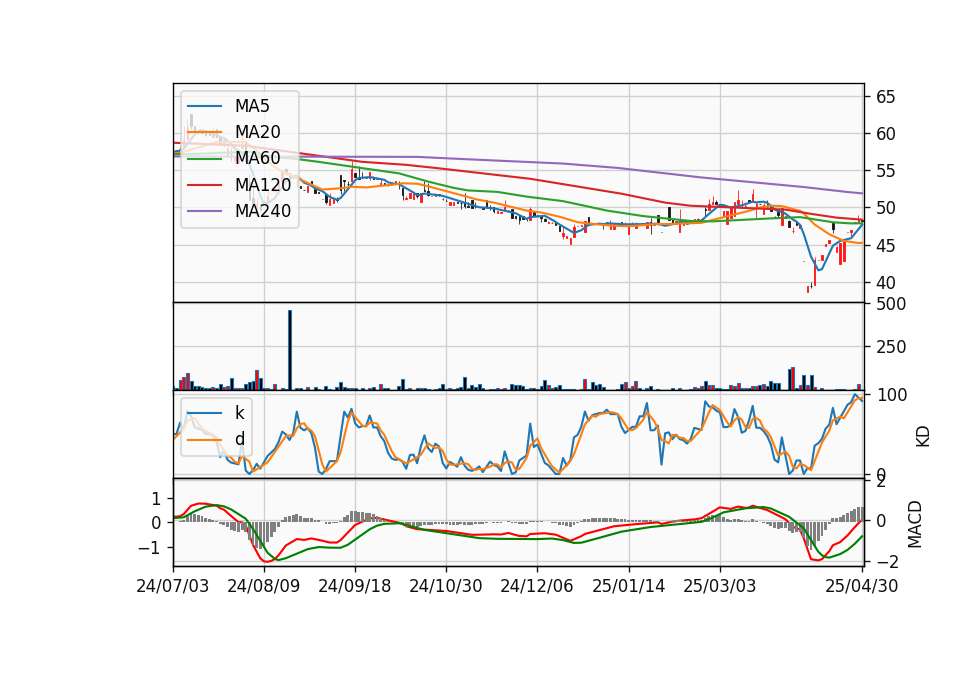This screenshot has width=960, height=690.
Task: Click the 25/03/03 date axis label
Action: [x=720, y=586]
